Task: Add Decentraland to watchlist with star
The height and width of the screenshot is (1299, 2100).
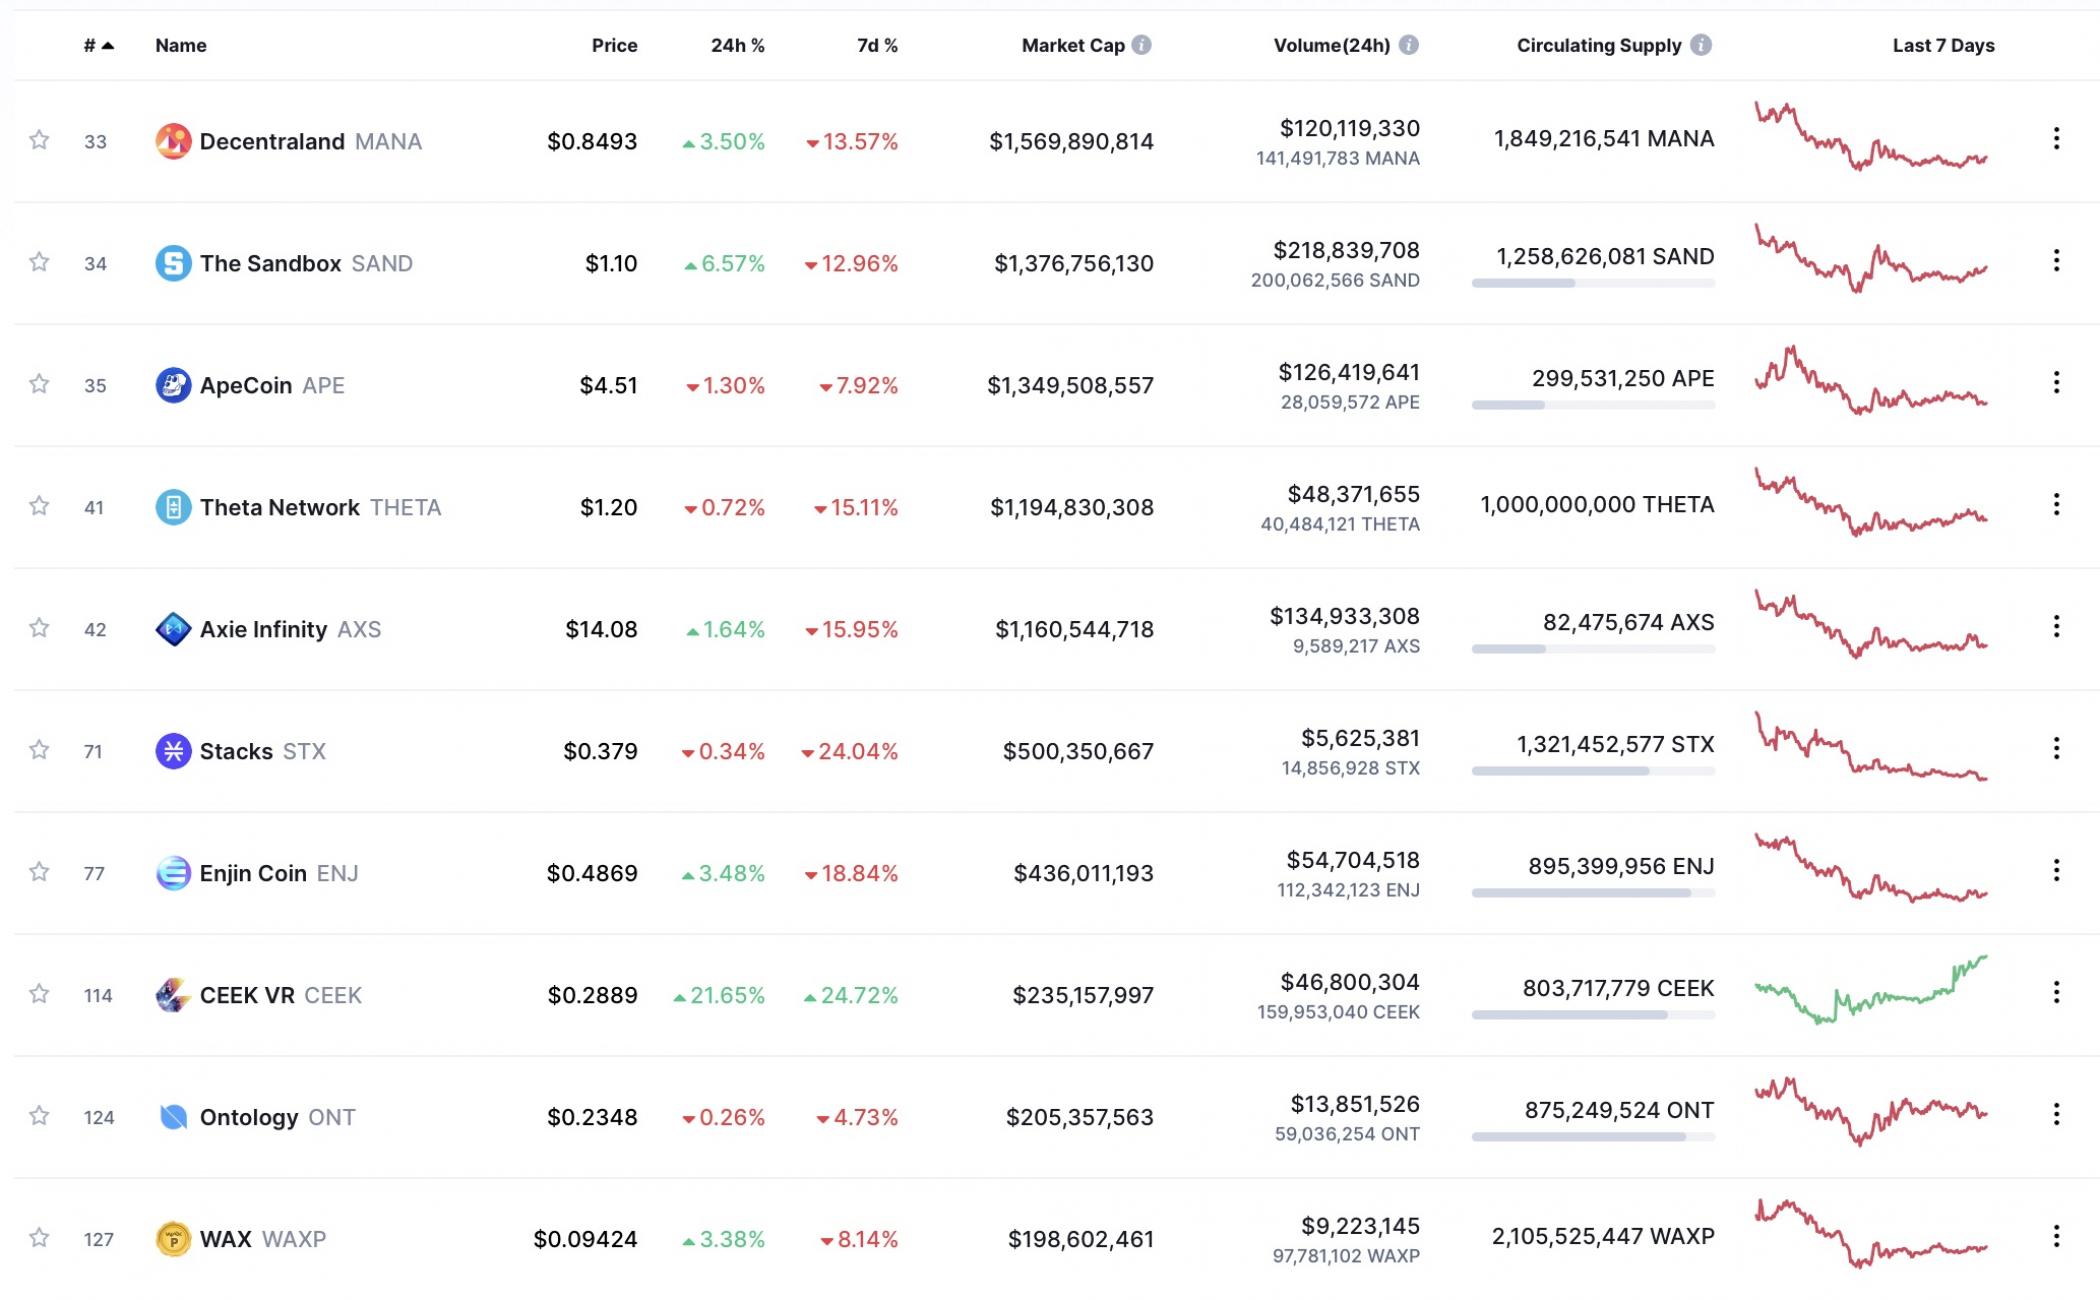Action: [x=39, y=140]
